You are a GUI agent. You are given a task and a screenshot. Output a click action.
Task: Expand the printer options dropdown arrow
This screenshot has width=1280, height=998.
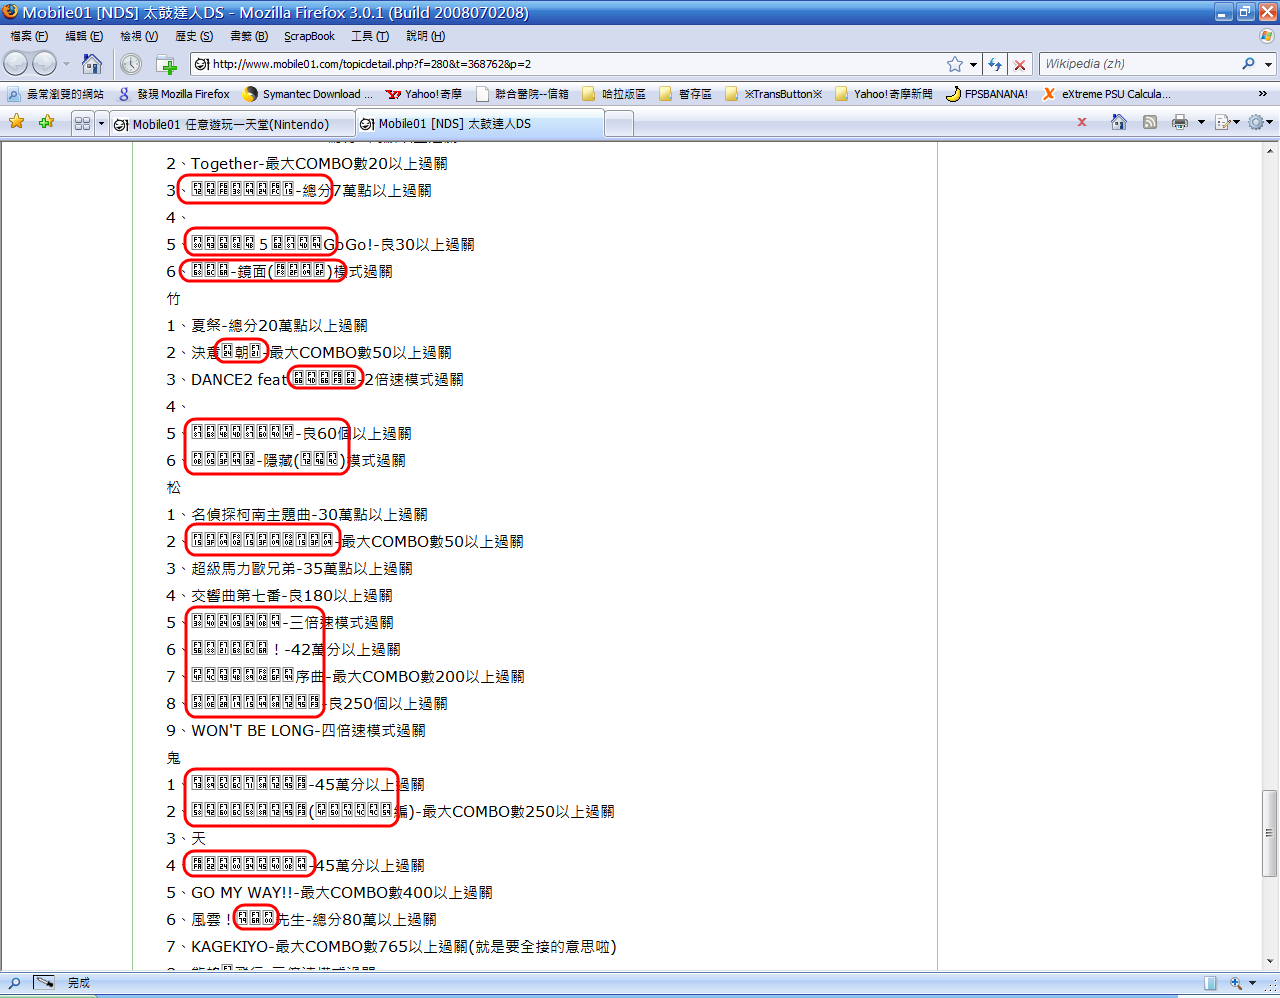pos(1200,123)
